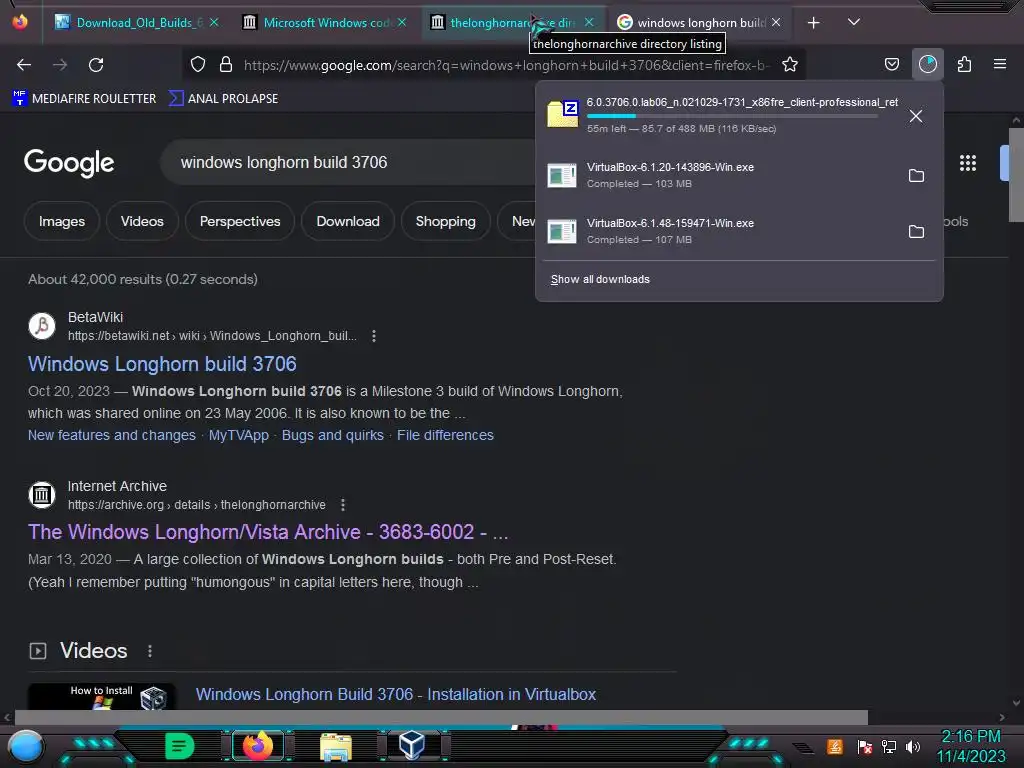Save page to Pocket
Screen dimensions: 1024x768
pyautogui.click(x=891, y=64)
